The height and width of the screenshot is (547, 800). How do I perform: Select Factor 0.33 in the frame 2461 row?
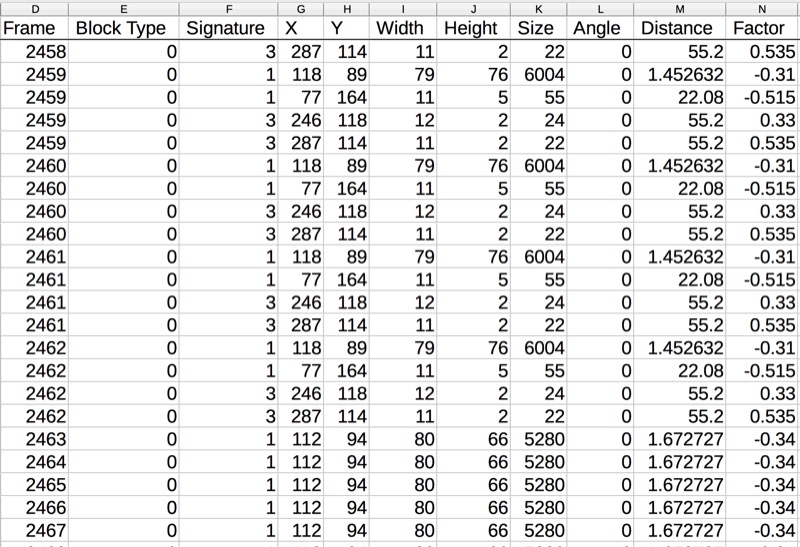click(762, 303)
